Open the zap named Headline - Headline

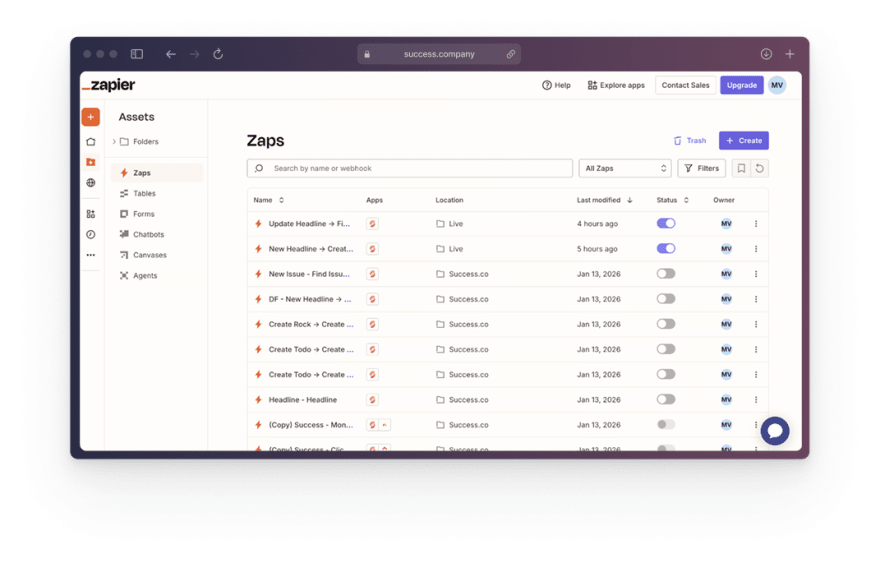(x=302, y=400)
